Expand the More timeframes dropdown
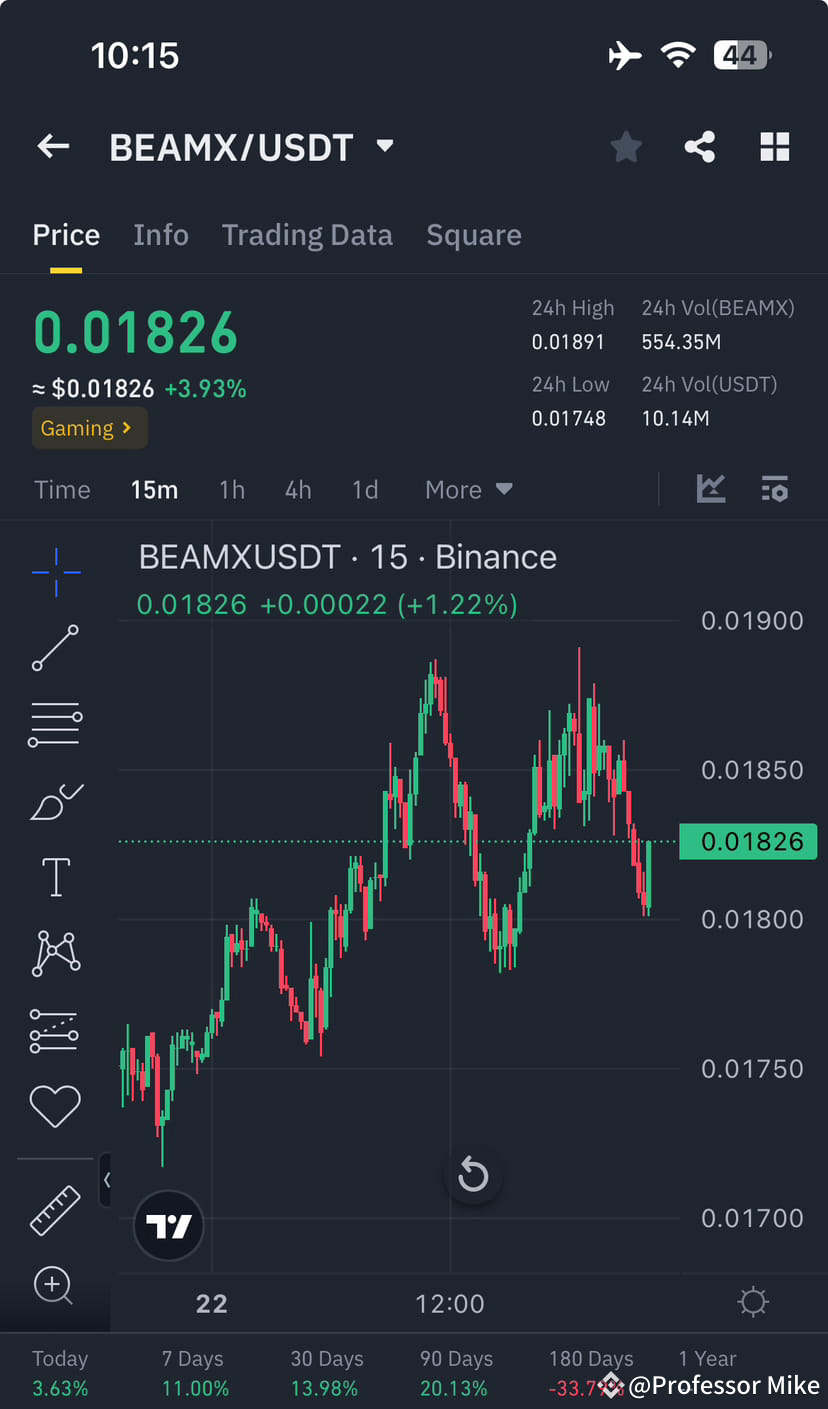This screenshot has width=828, height=1409. point(468,489)
